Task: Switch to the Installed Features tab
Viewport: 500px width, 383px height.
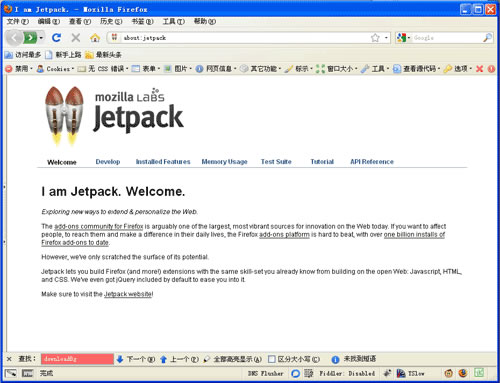Action: tap(163, 162)
